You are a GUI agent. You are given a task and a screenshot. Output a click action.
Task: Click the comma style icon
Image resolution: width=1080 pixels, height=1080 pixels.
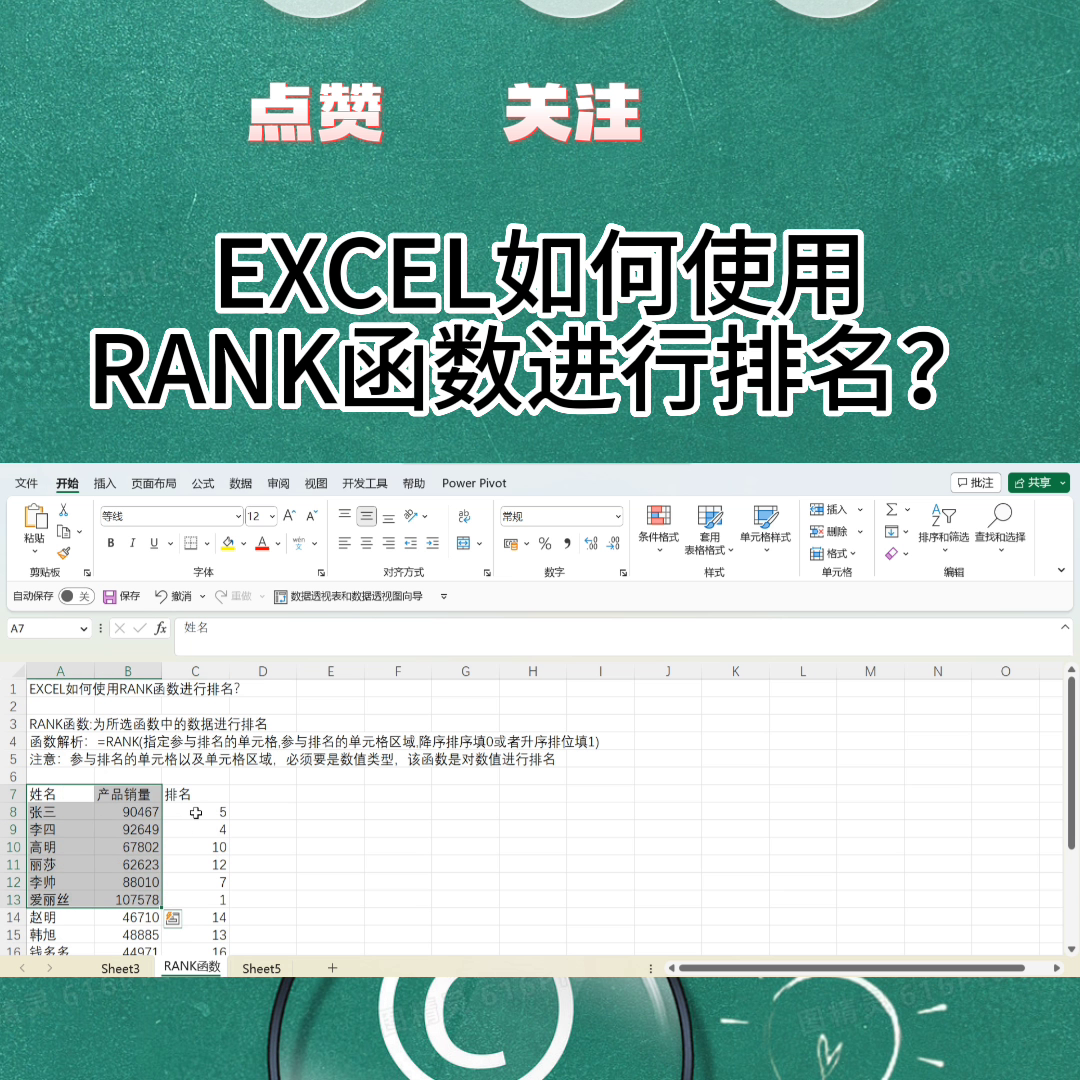click(x=567, y=543)
